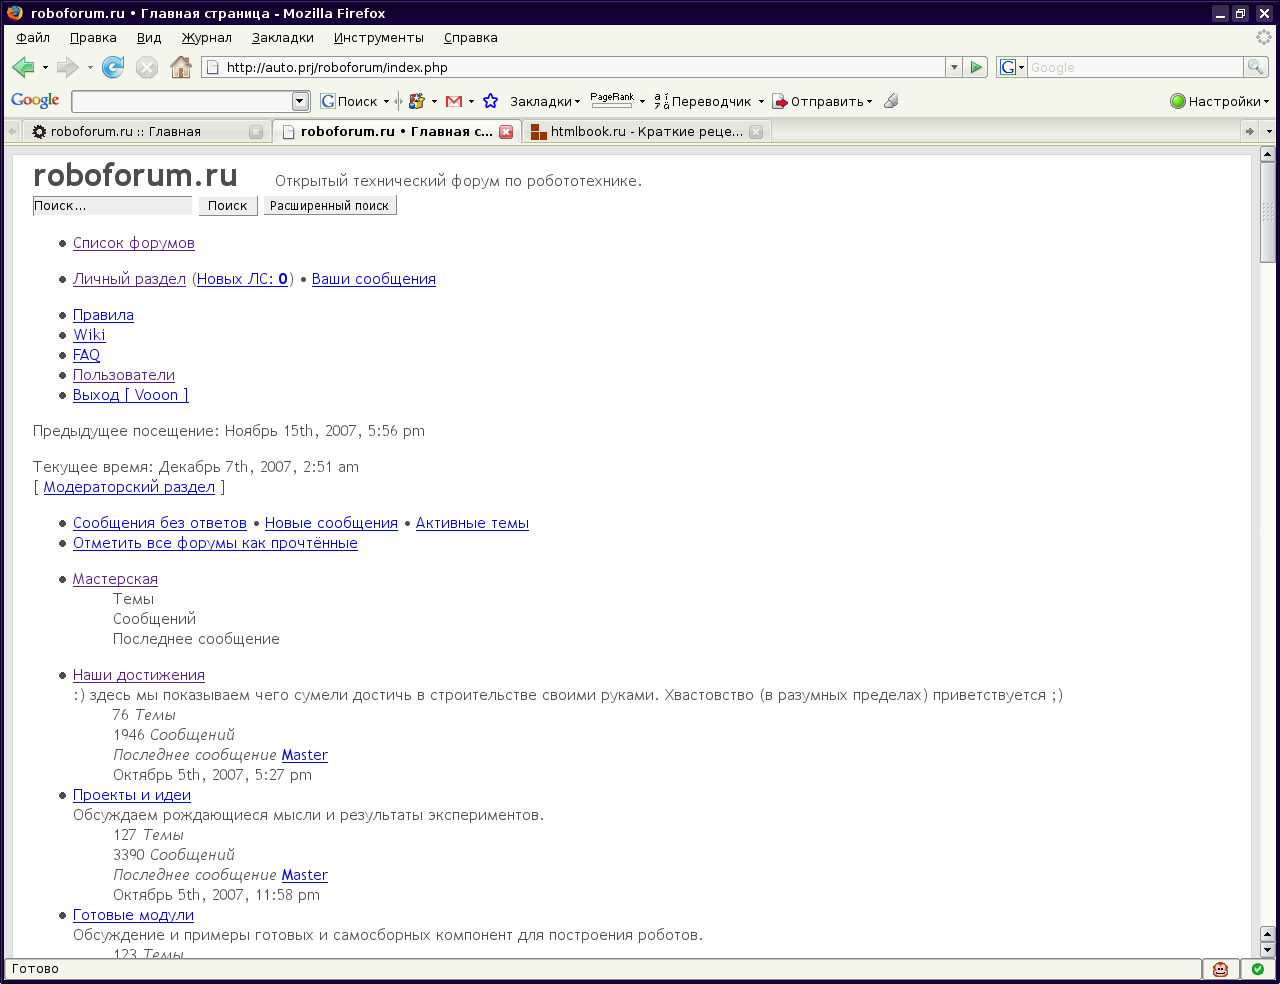Click the magnifier icon in Google search box
This screenshot has width=1280, height=984.
[x=1255, y=67]
